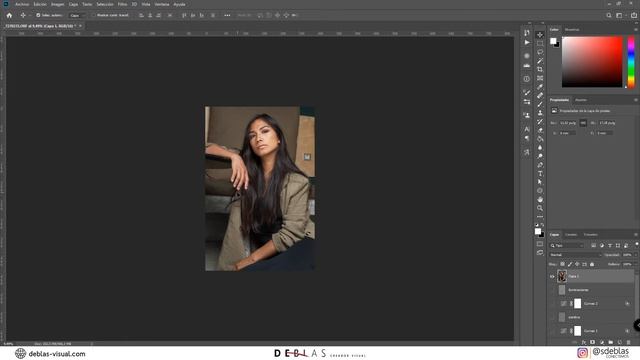The height and width of the screenshot is (360, 640).
Task: Open the Color panel flyout menu
Action: click(x=636, y=29)
